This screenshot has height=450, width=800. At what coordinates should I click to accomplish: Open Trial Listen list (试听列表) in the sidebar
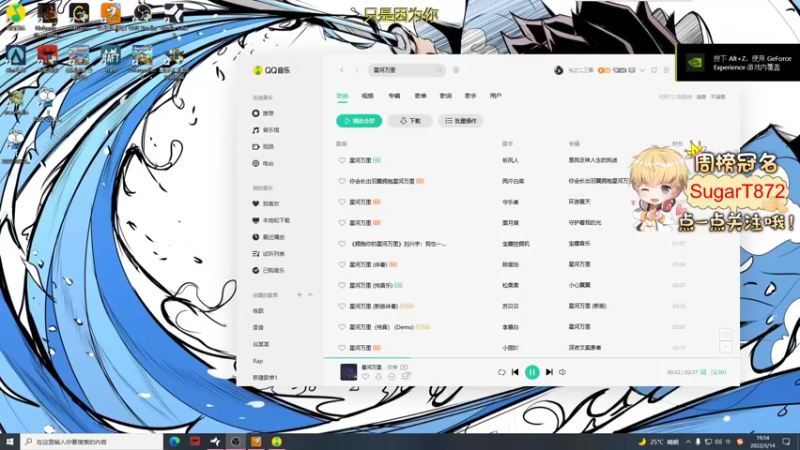pyautogui.click(x=268, y=254)
